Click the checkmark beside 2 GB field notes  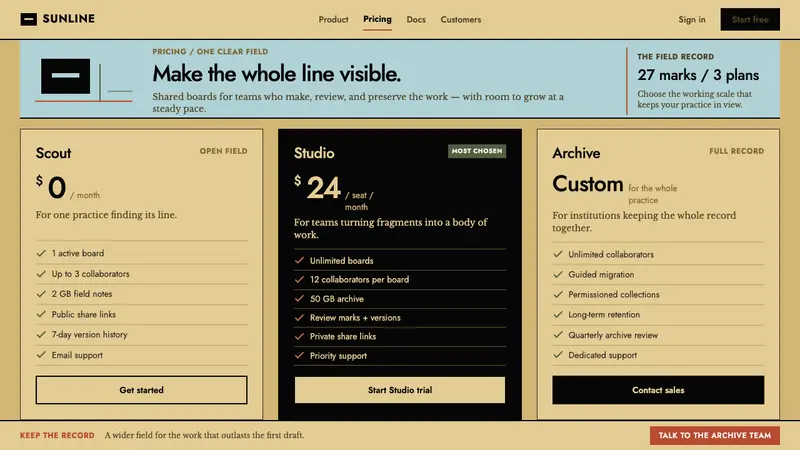coord(41,294)
